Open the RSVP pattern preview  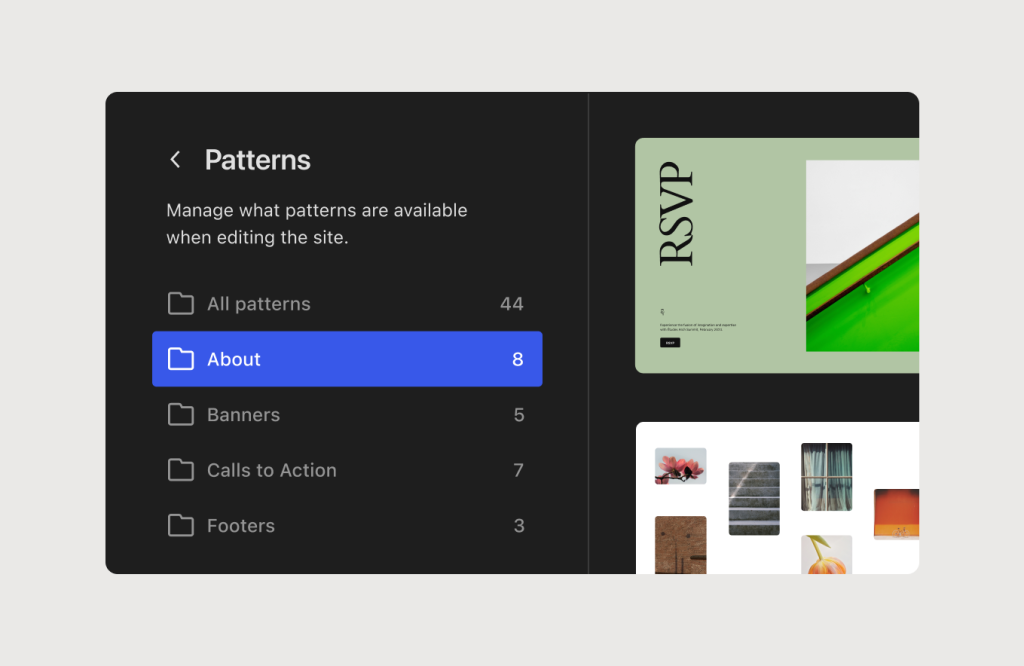click(790, 255)
